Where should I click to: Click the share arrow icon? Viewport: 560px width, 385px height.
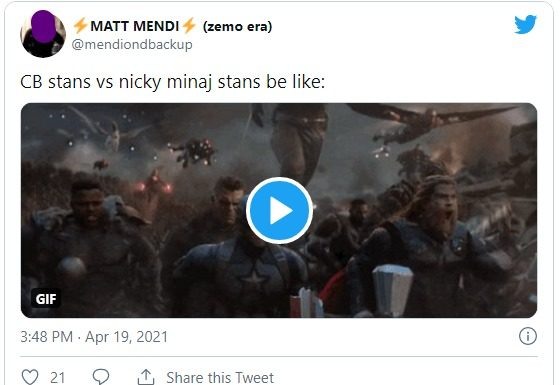pos(146,377)
